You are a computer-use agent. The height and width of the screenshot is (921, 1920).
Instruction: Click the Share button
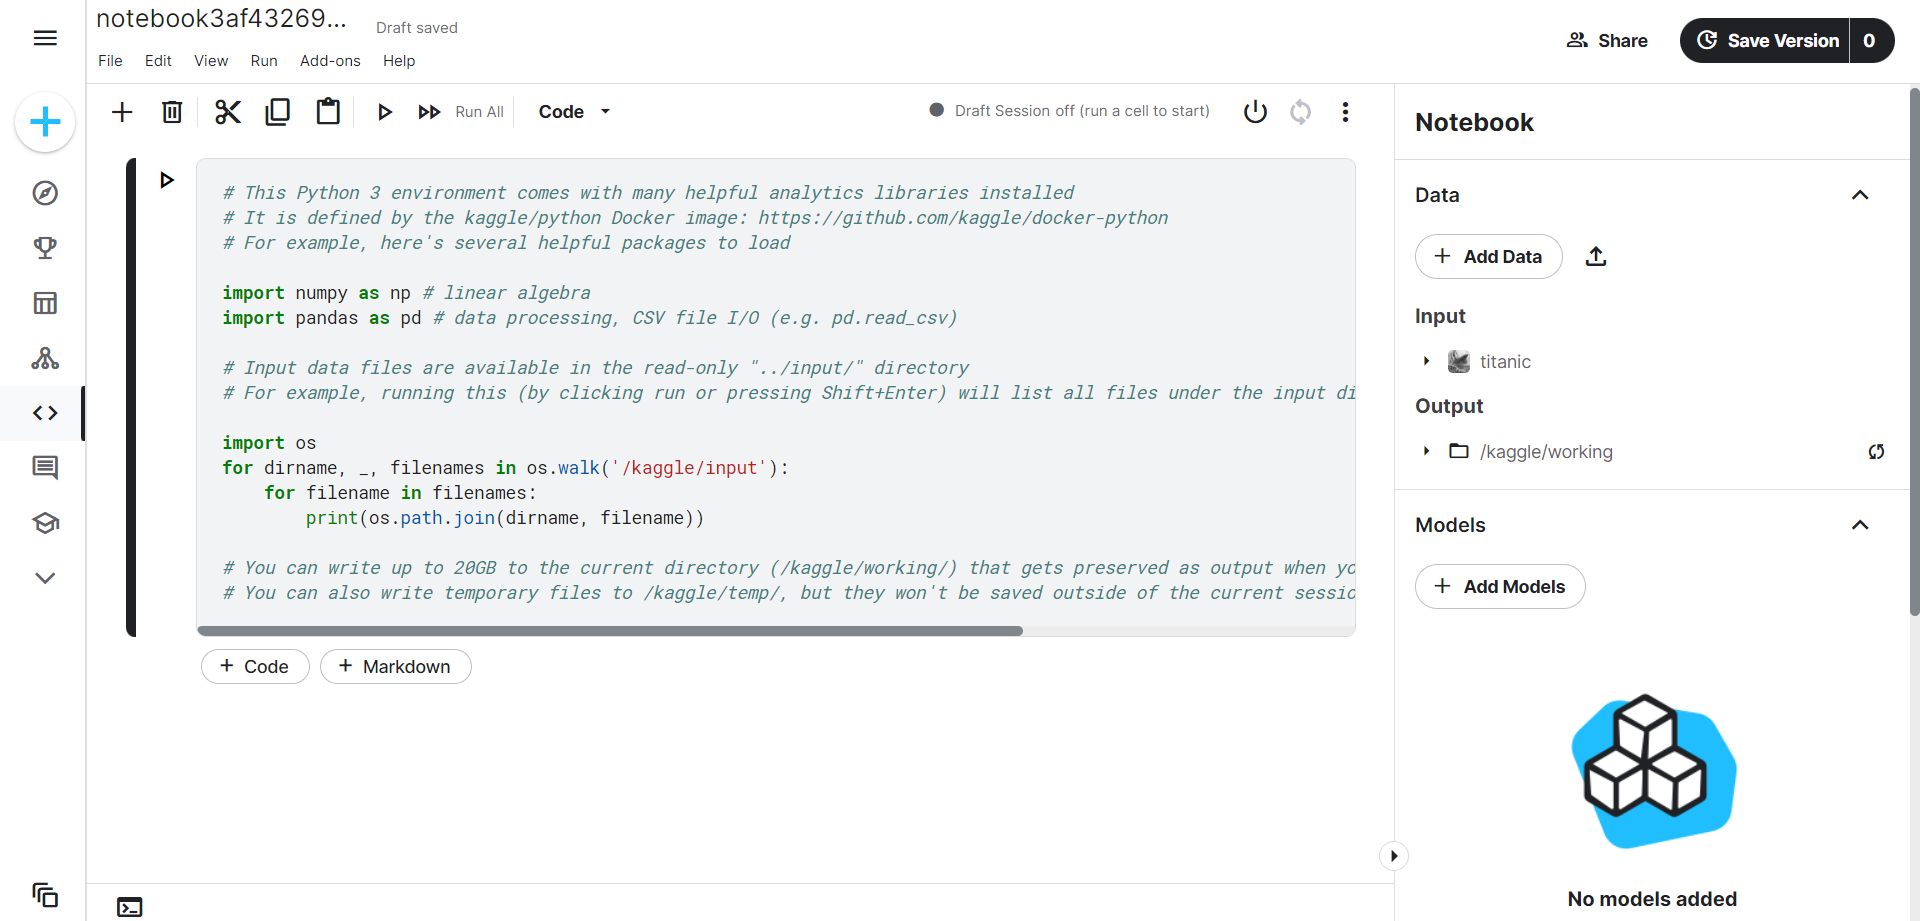1608,41
